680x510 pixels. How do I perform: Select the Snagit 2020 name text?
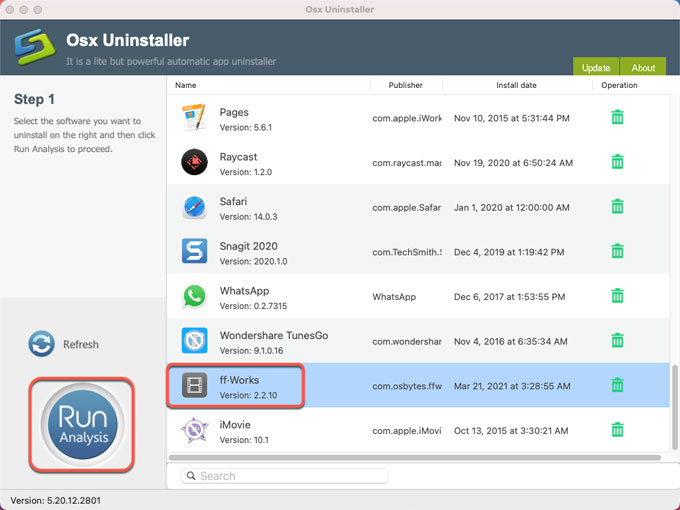[x=248, y=246]
